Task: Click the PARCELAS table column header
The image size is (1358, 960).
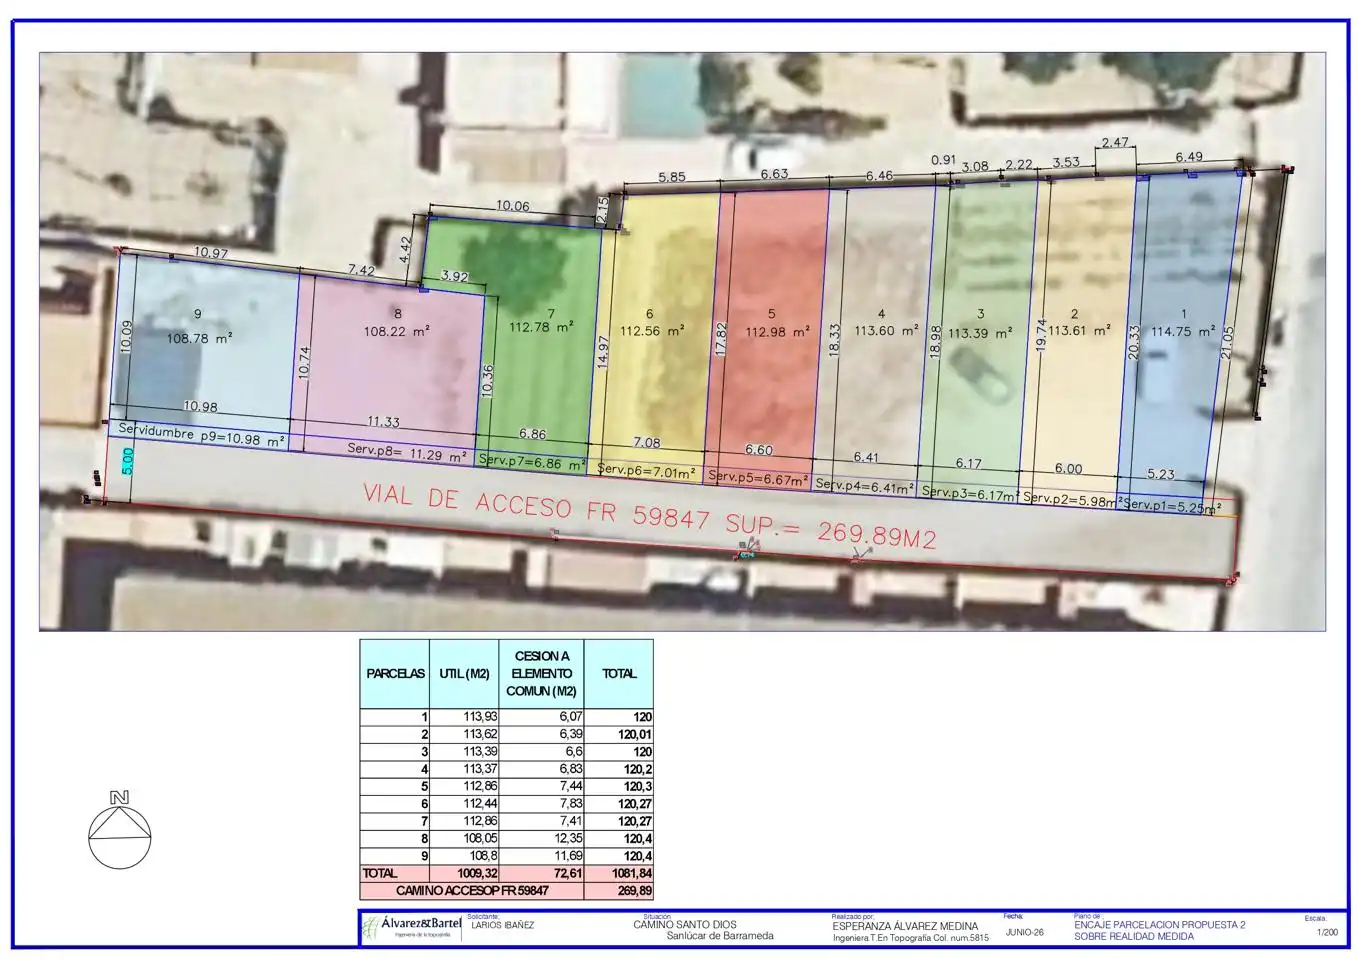Action: coord(395,674)
